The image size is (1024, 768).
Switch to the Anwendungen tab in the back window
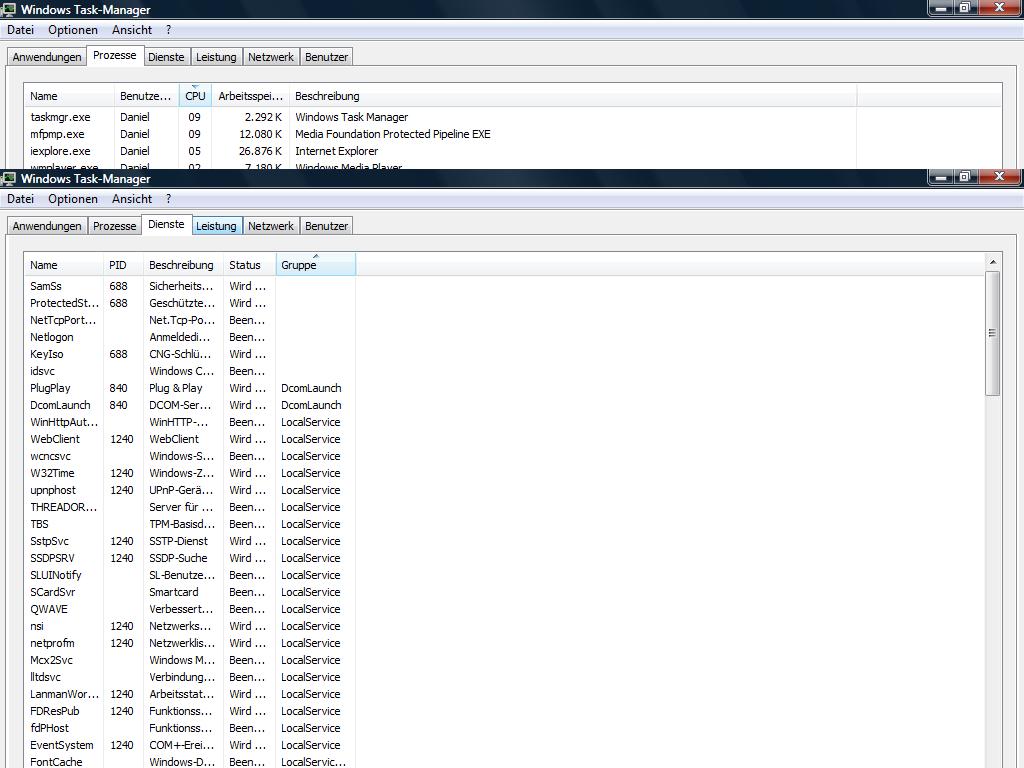47,57
